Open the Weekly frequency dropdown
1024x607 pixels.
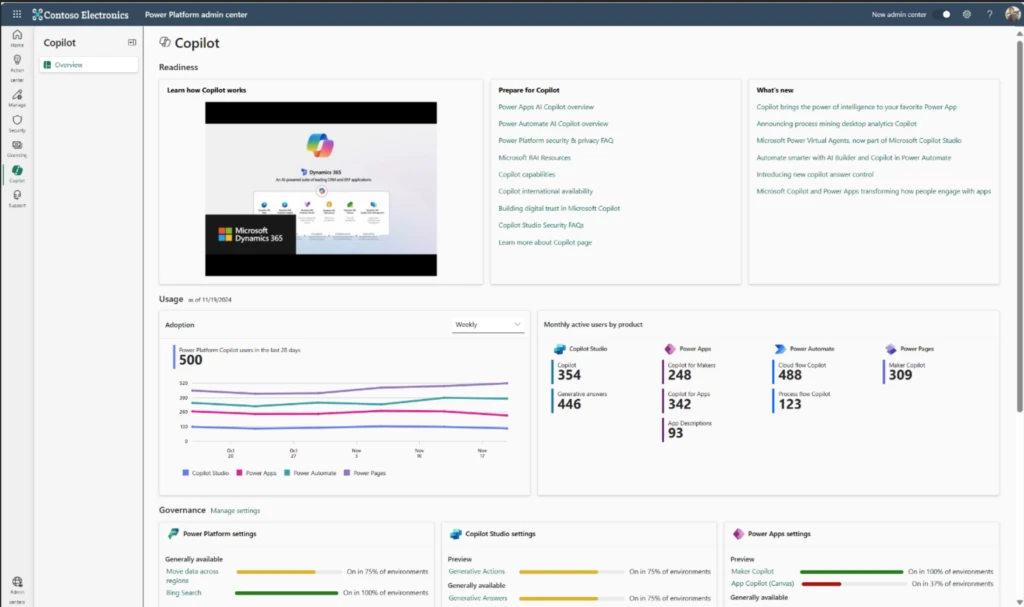pyautogui.click(x=487, y=323)
